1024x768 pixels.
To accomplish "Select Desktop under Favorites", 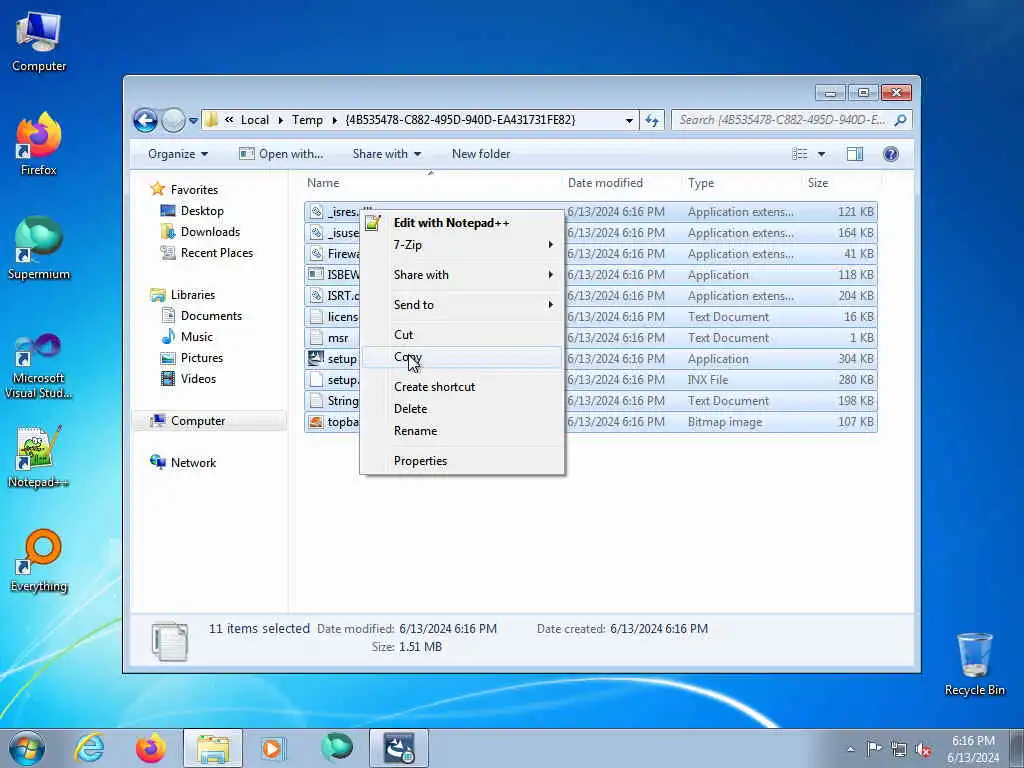I will [202, 211].
